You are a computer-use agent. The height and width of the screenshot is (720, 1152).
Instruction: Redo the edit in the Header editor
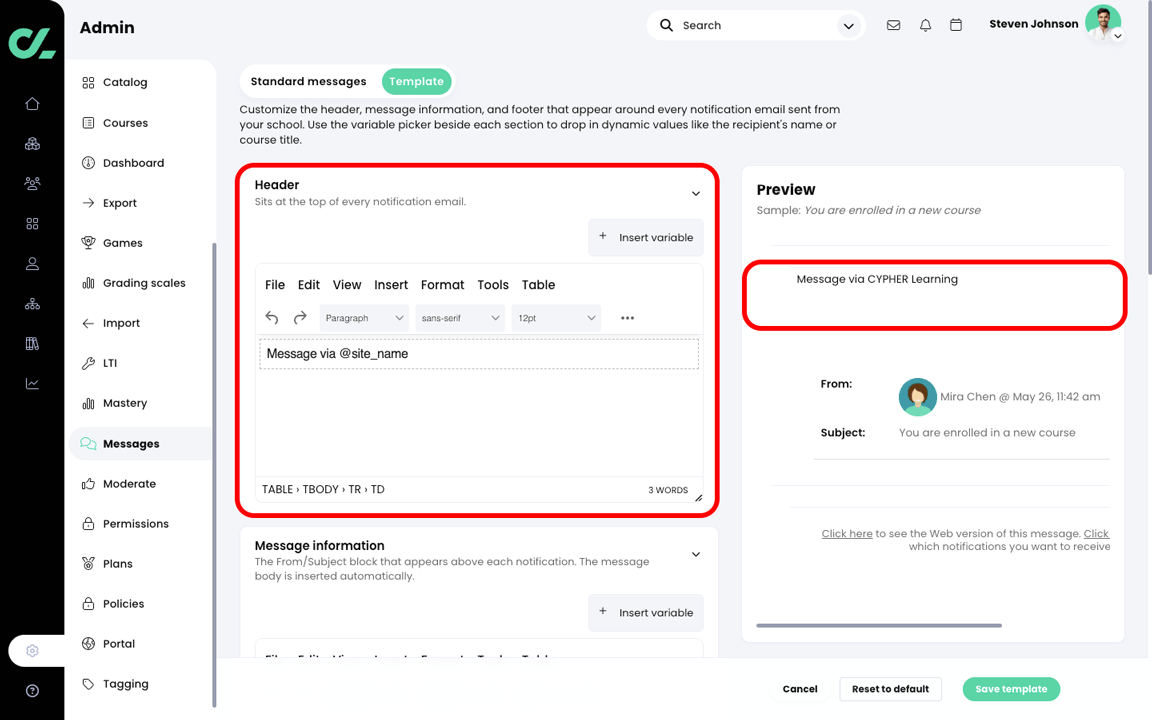300,317
